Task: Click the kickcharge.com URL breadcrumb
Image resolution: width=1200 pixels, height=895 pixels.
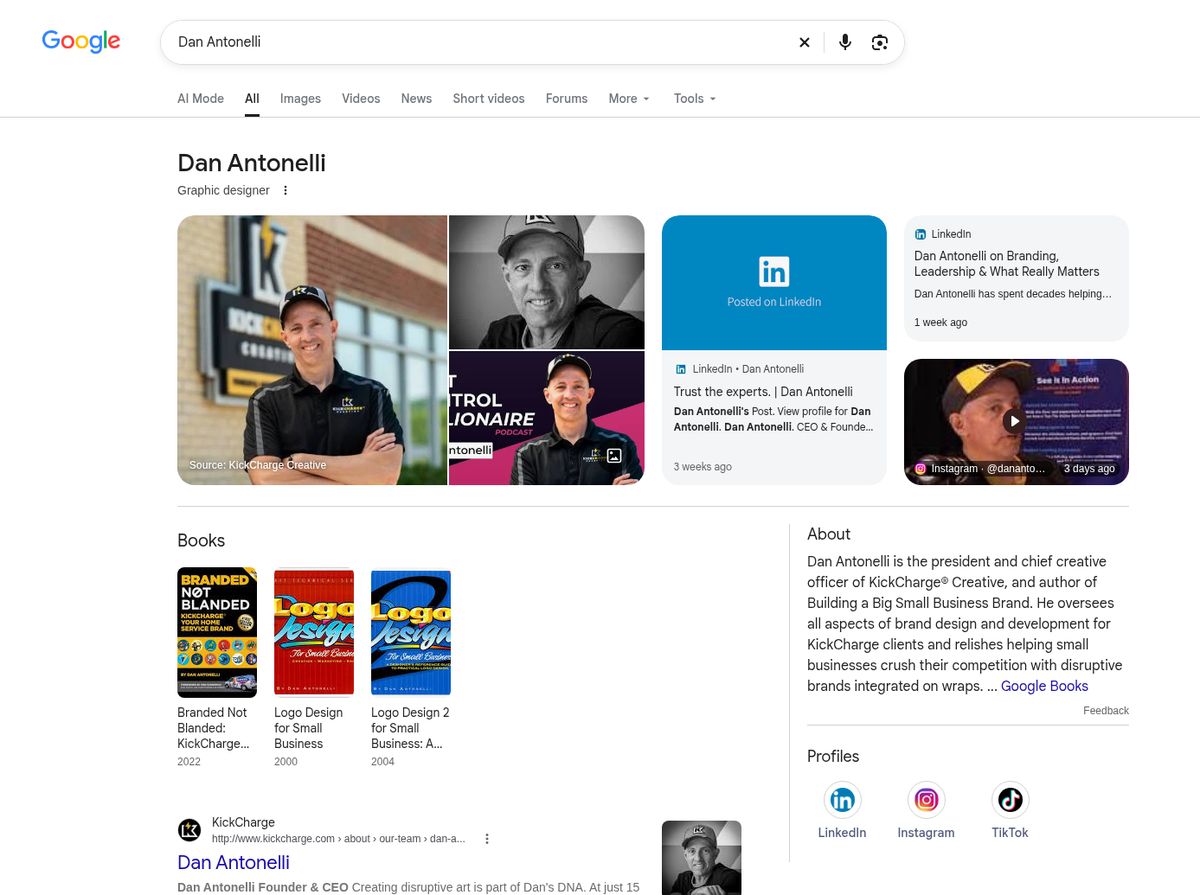Action: pos(338,839)
